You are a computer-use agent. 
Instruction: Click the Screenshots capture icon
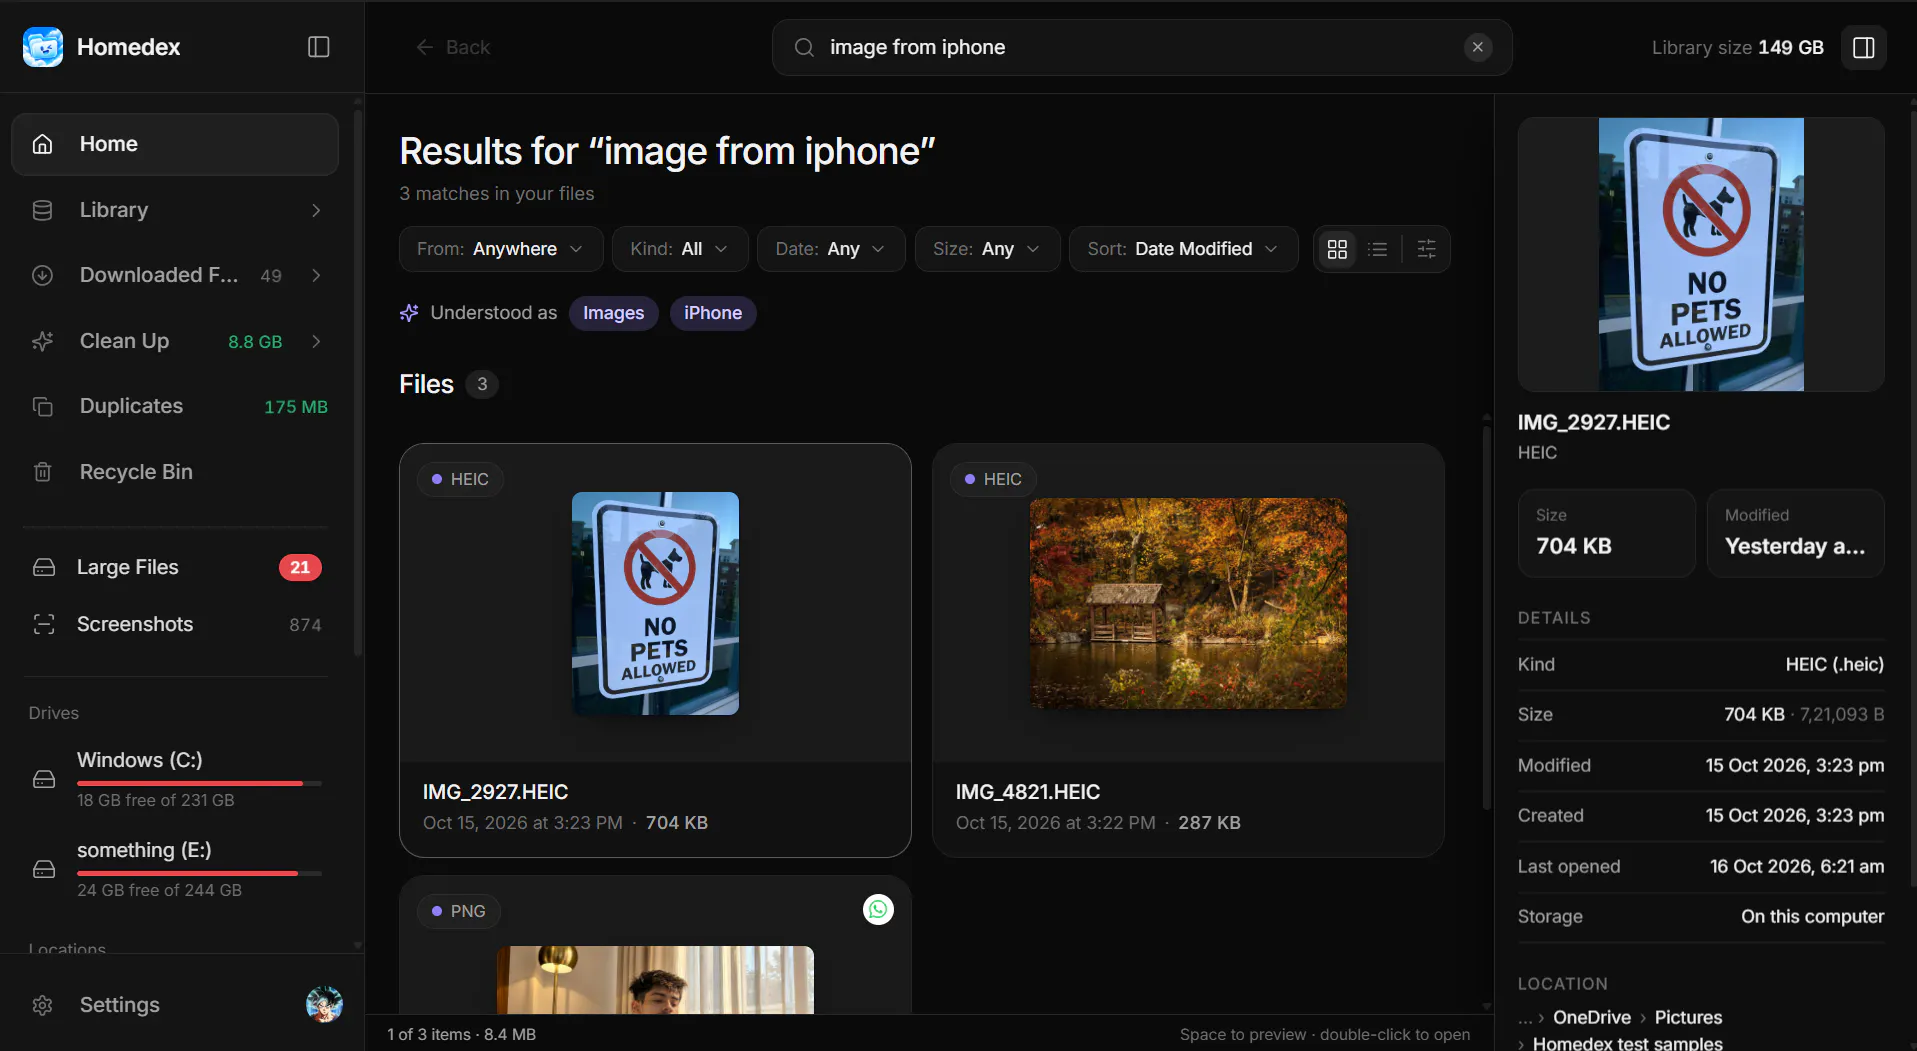tap(44, 624)
